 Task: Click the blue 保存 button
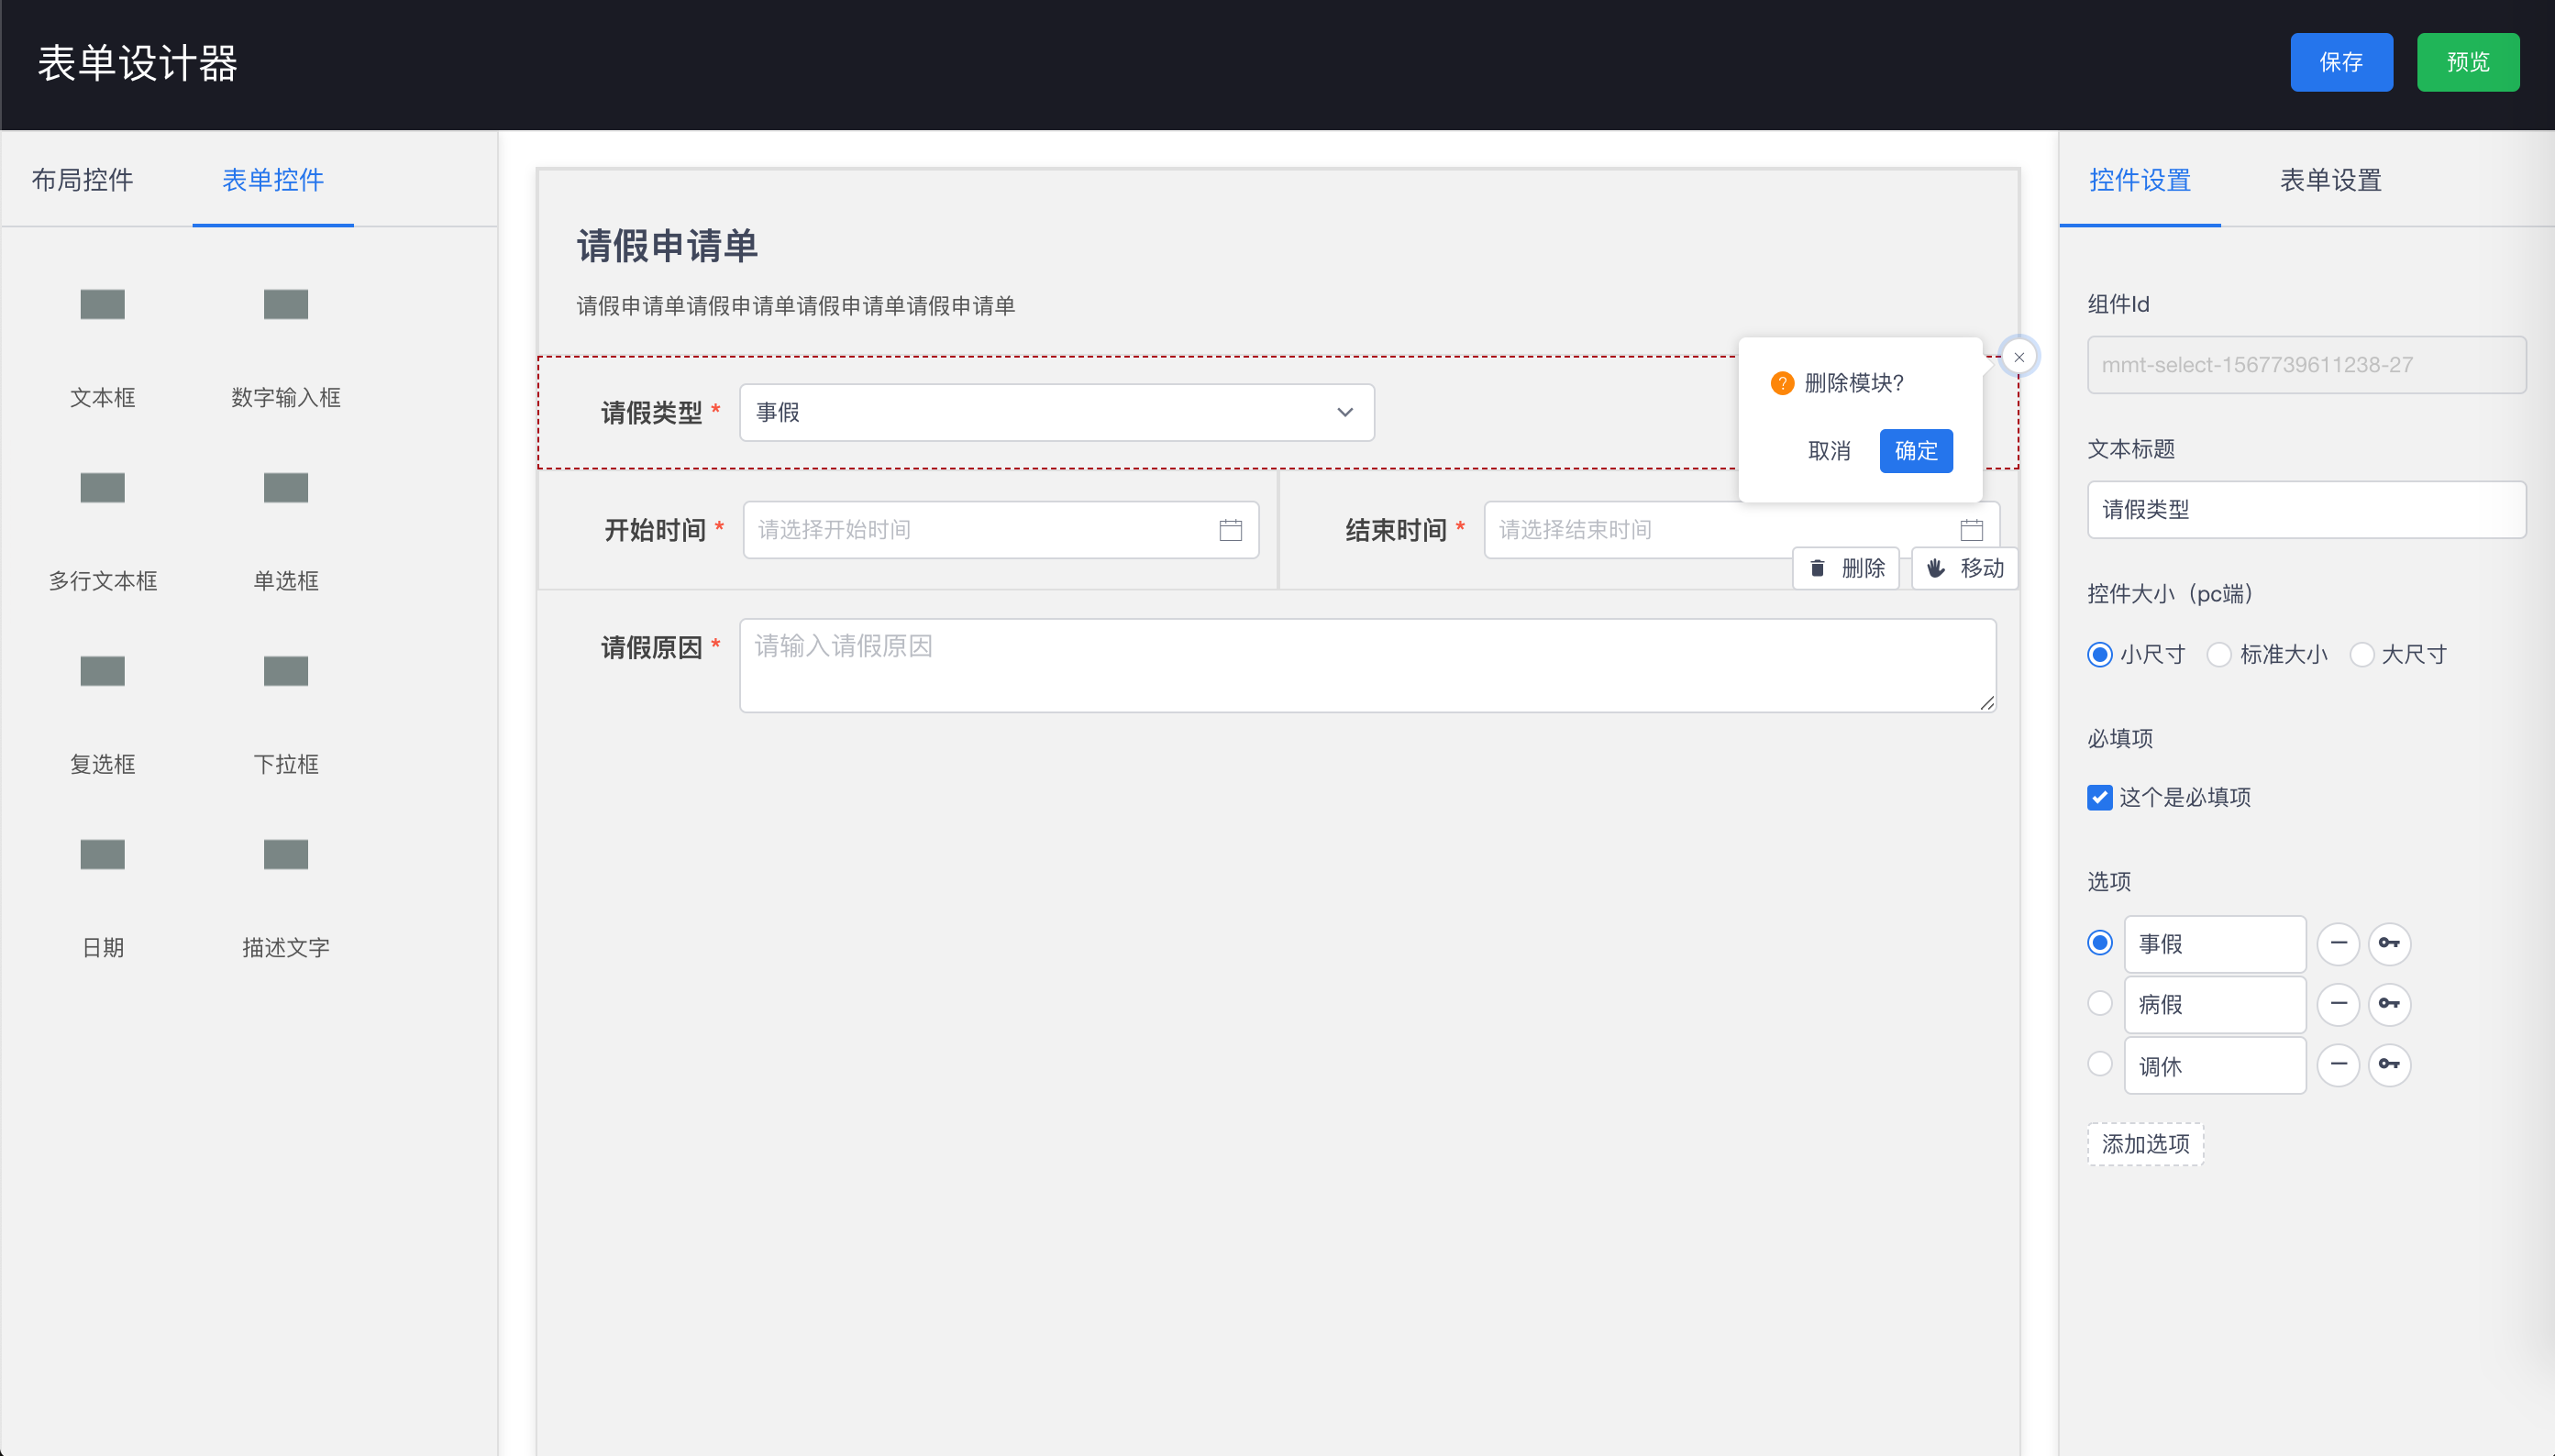click(x=2341, y=62)
